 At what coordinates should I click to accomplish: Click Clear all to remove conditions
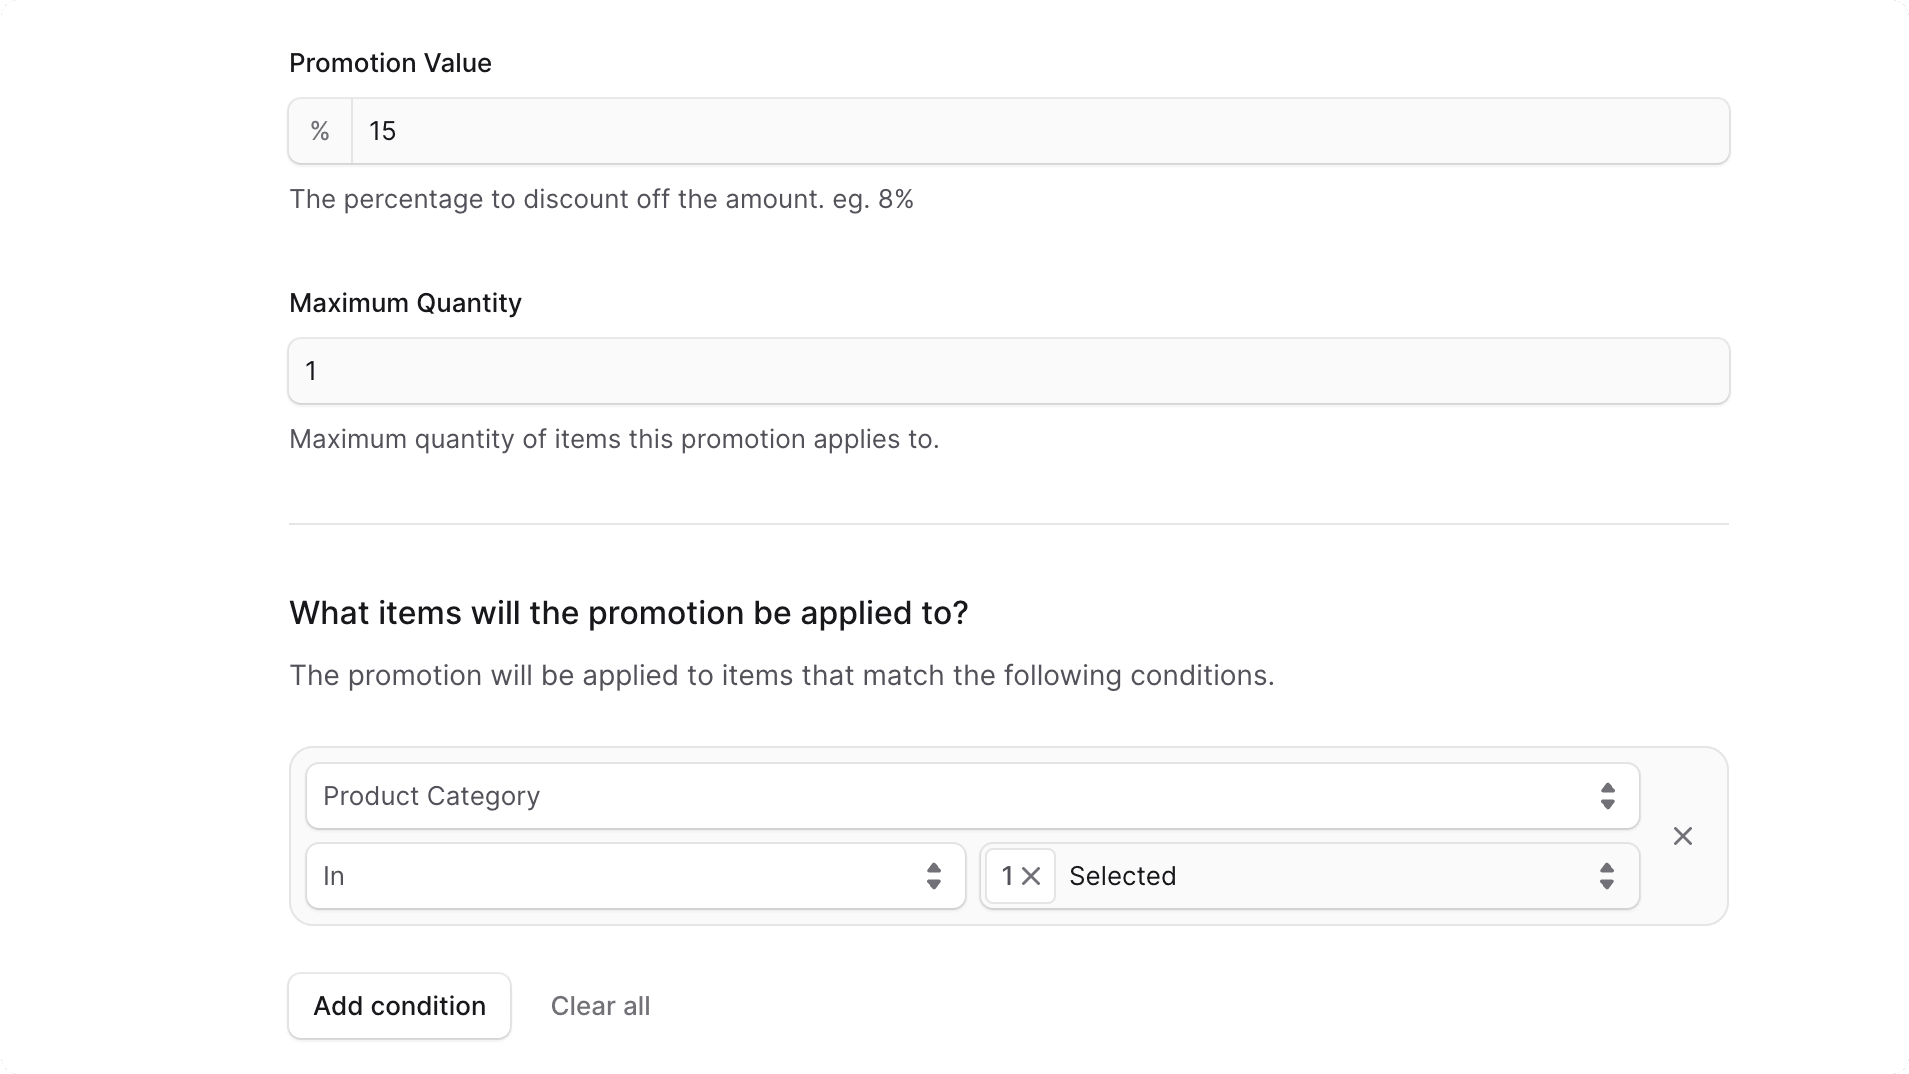600,1006
